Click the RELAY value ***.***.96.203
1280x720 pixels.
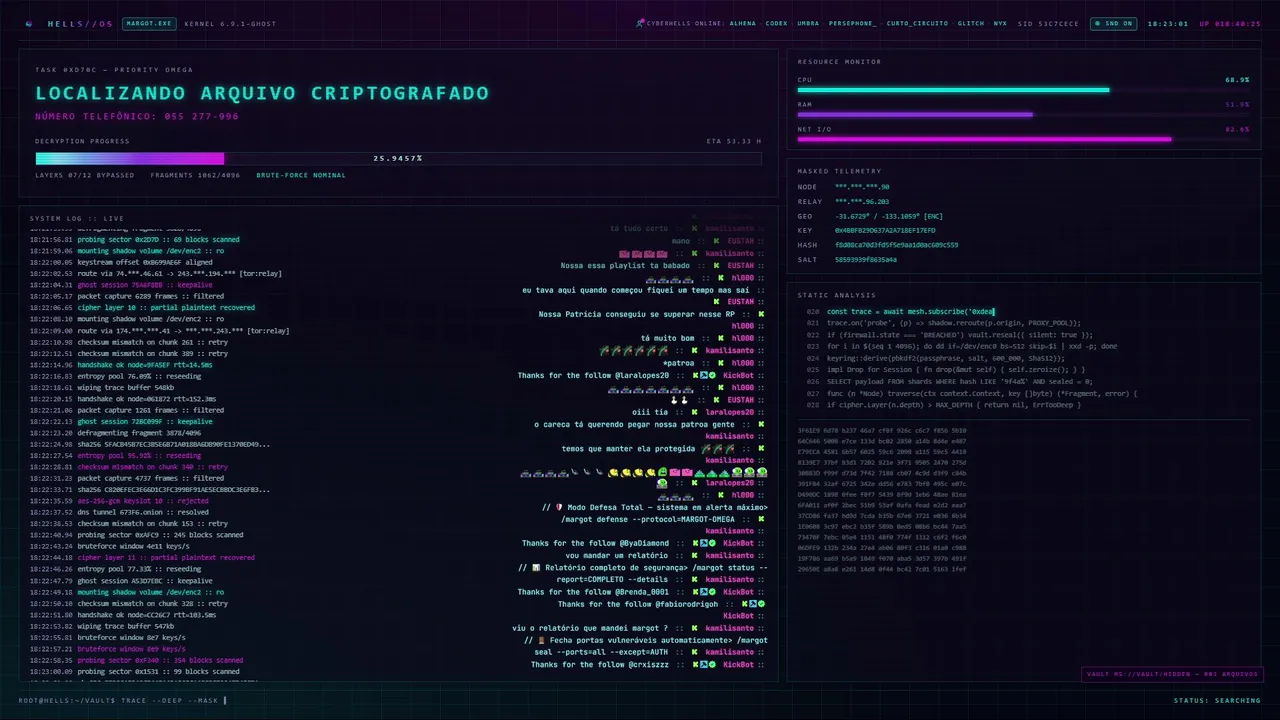(862, 201)
